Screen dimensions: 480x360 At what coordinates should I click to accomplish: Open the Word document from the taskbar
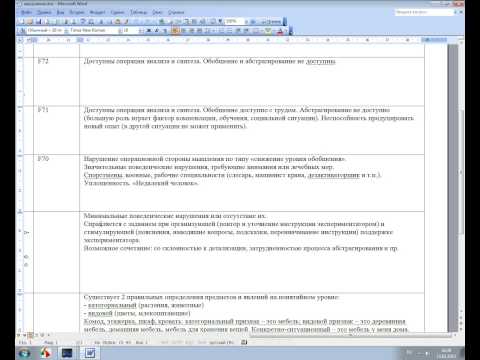pyautogui.click(x=90, y=353)
